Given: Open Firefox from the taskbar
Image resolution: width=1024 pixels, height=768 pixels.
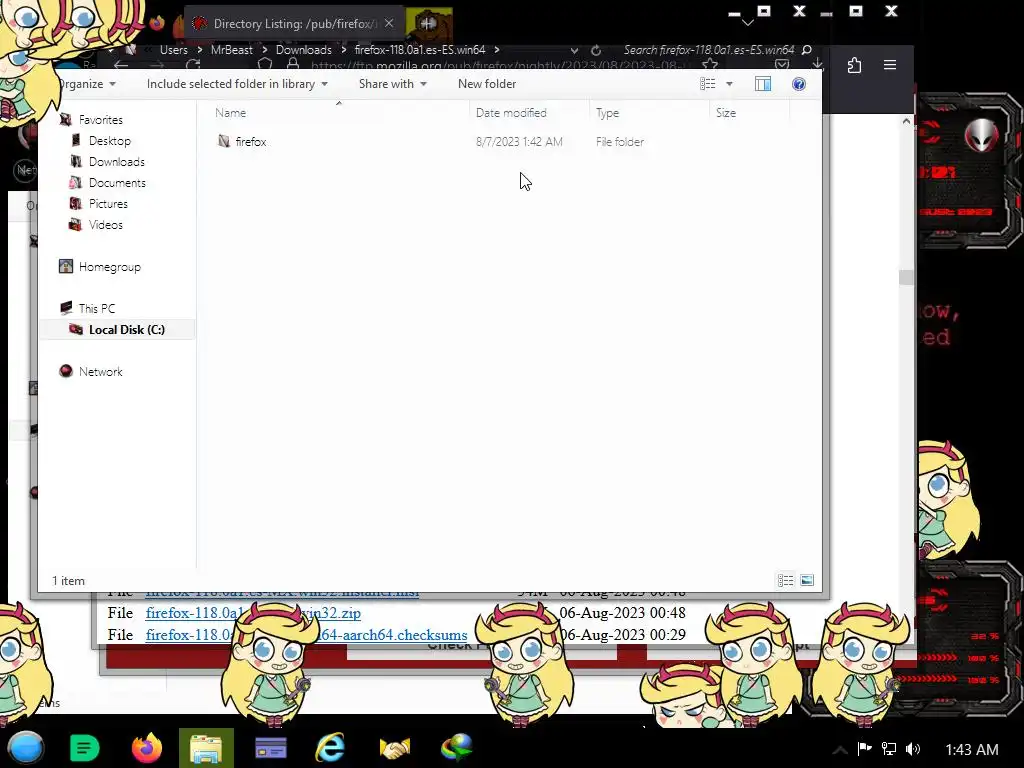Looking at the screenshot, I should tap(146, 748).
